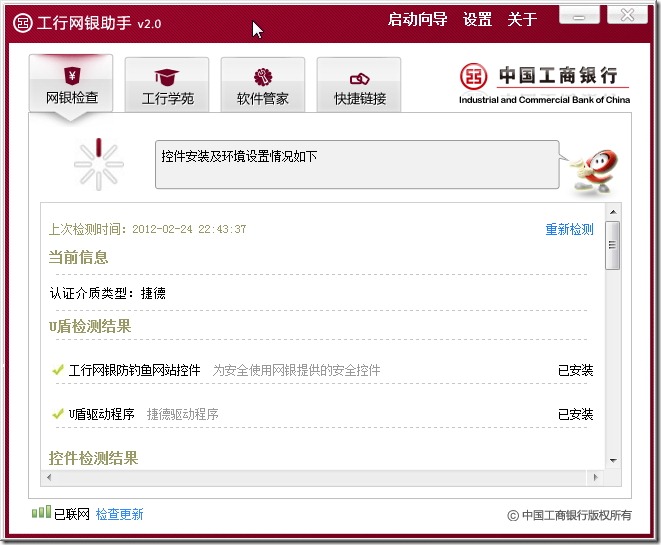The height and width of the screenshot is (545, 661).
Task: Click checkmark beside 工行网银防钓鱼网站控件
Action: click(57, 370)
